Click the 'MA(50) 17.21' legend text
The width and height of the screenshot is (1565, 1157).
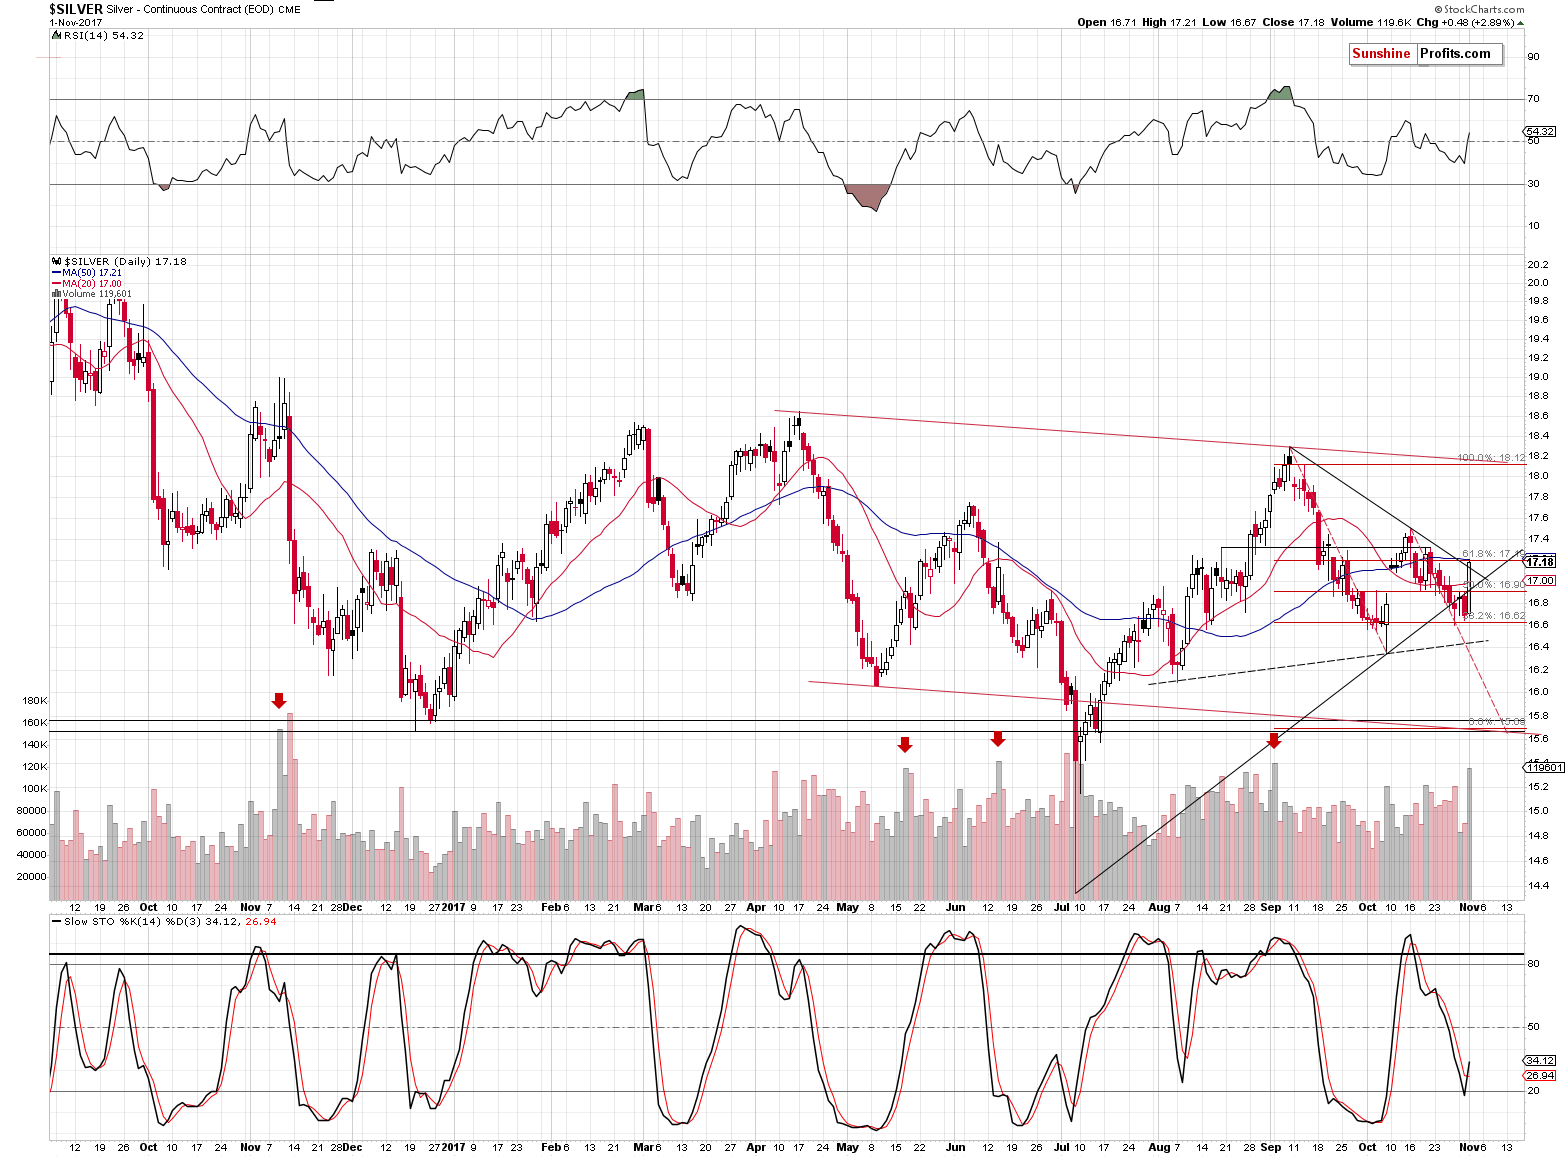pyautogui.click(x=92, y=272)
